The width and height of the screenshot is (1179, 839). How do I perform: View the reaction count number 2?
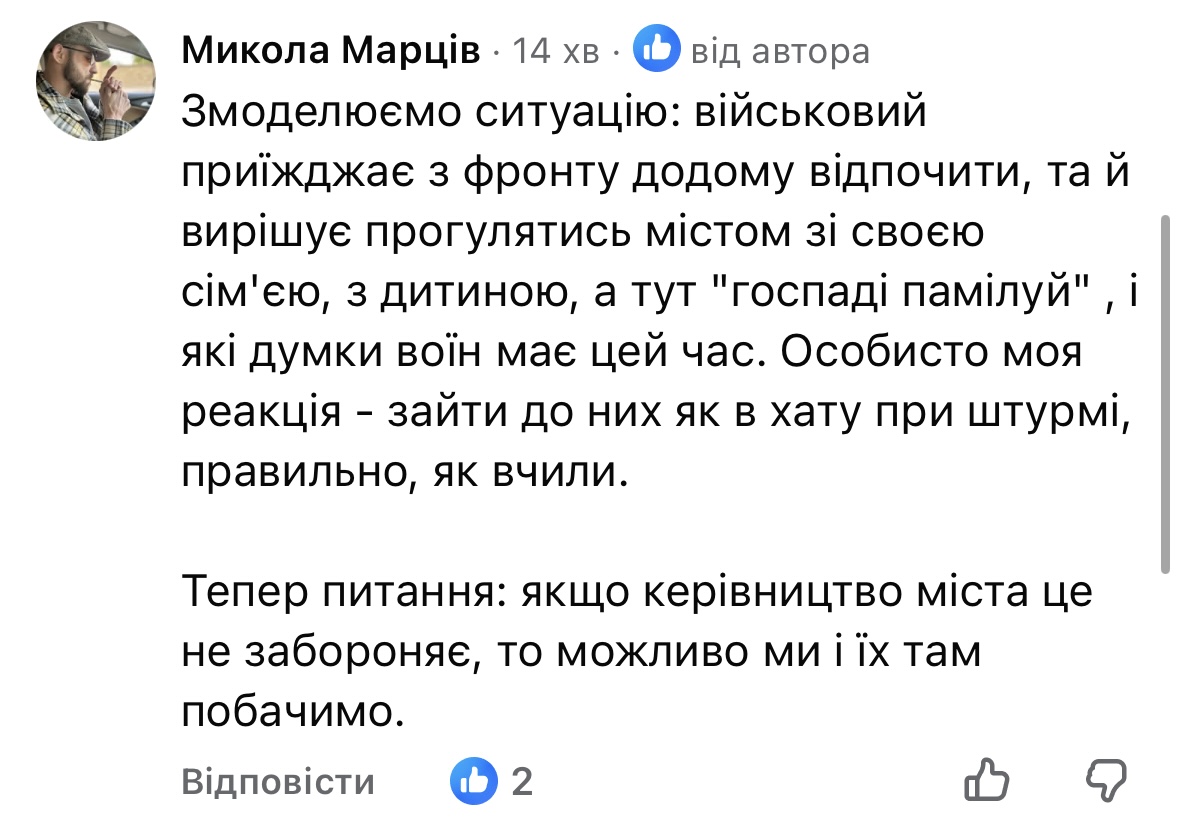click(x=521, y=781)
